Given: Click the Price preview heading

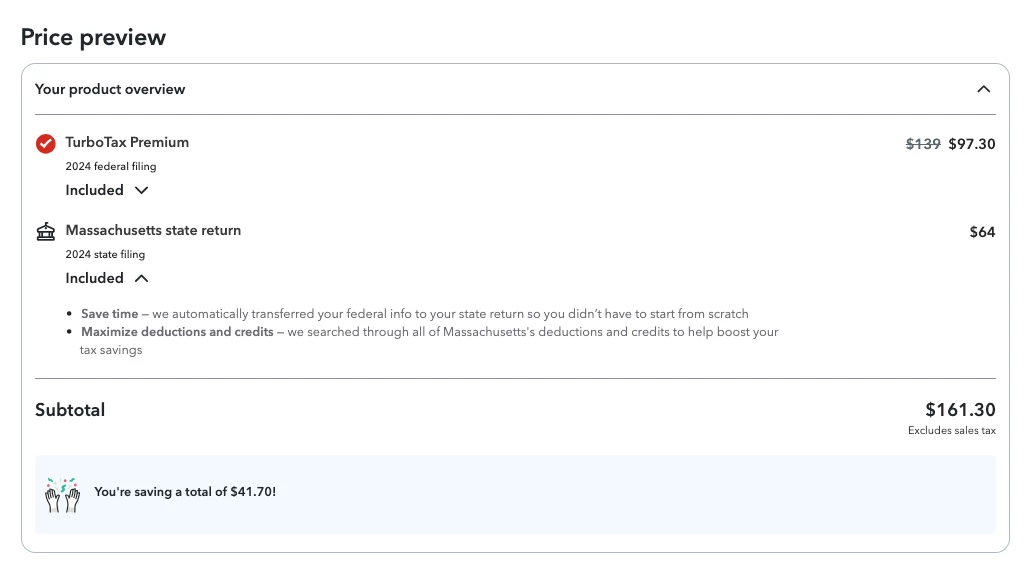Looking at the screenshot, I should 93,37.
